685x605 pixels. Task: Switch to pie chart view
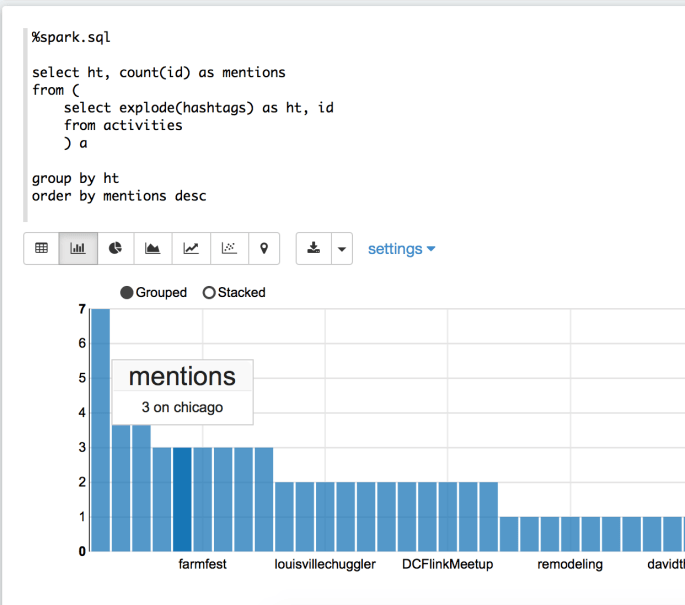tap(115, 249)
